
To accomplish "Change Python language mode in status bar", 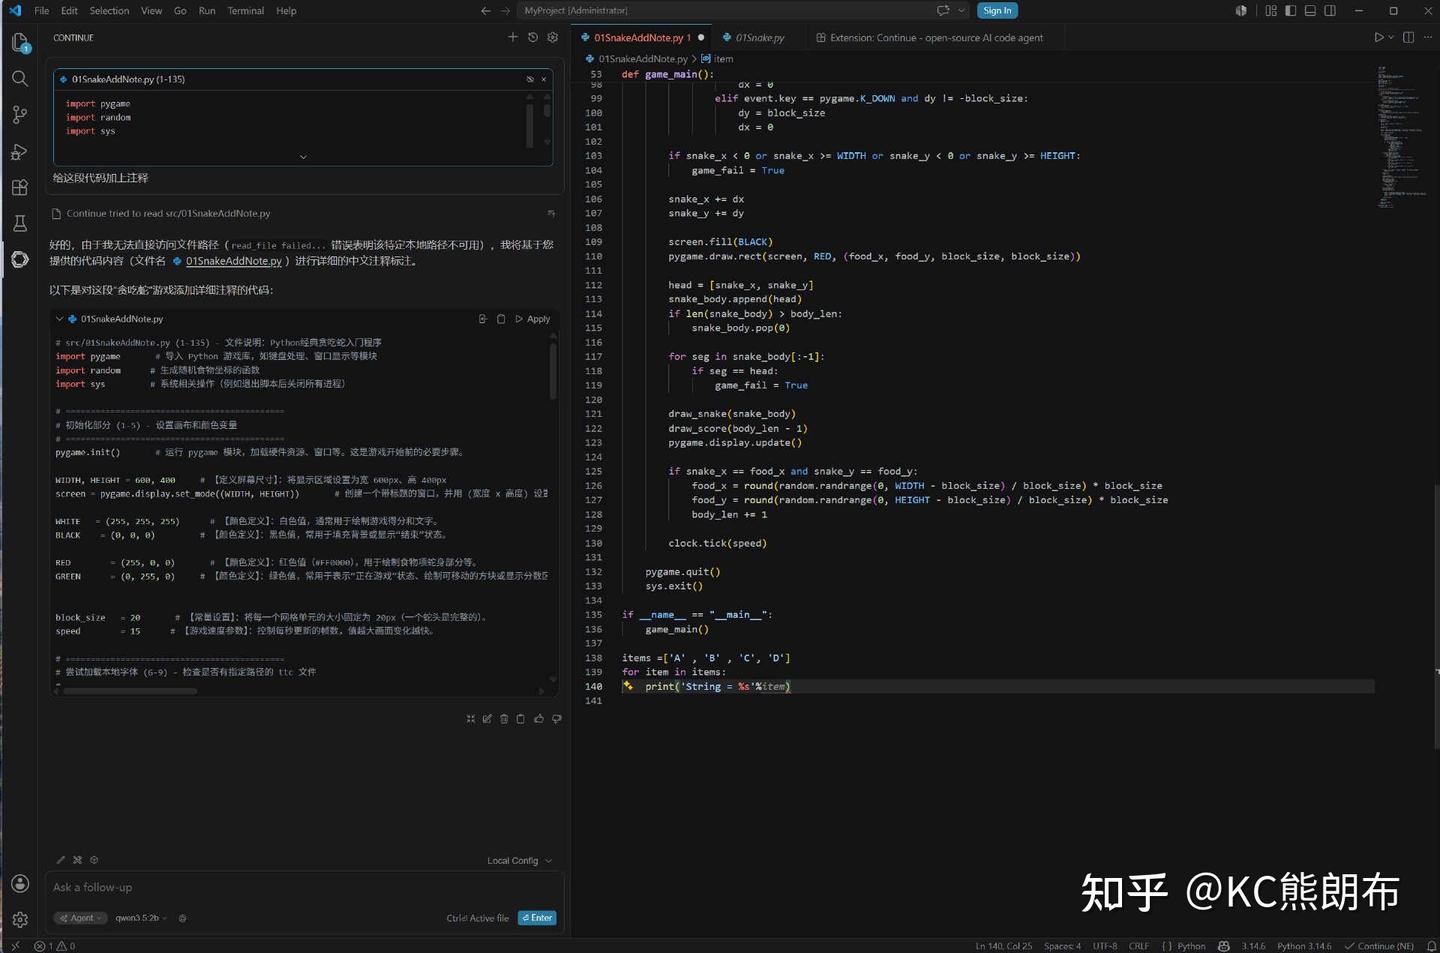I will point(1191,946).
